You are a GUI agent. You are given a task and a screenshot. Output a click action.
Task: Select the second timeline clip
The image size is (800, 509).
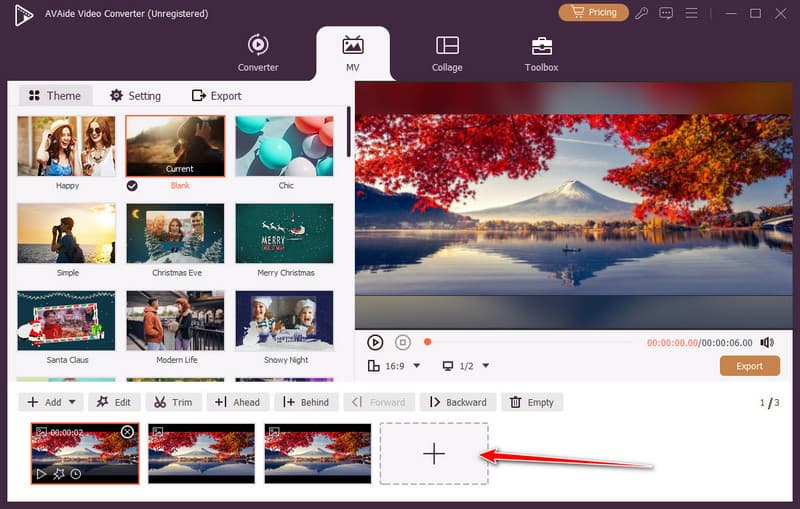tap(202, 453)
